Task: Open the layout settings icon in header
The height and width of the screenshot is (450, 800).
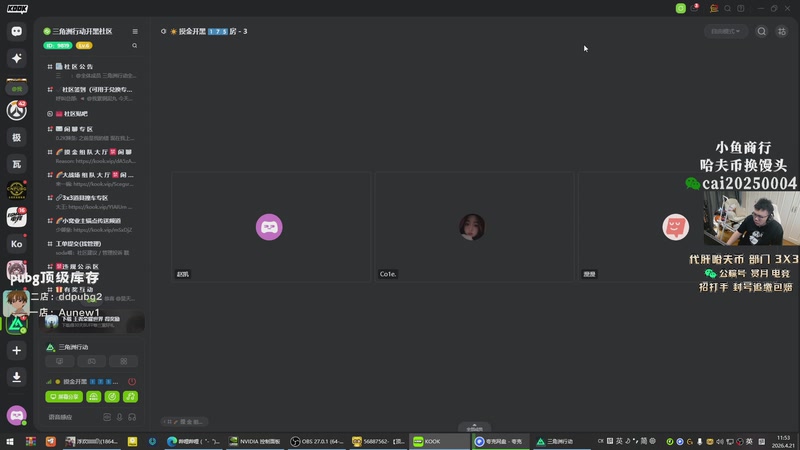Action: 782,32
